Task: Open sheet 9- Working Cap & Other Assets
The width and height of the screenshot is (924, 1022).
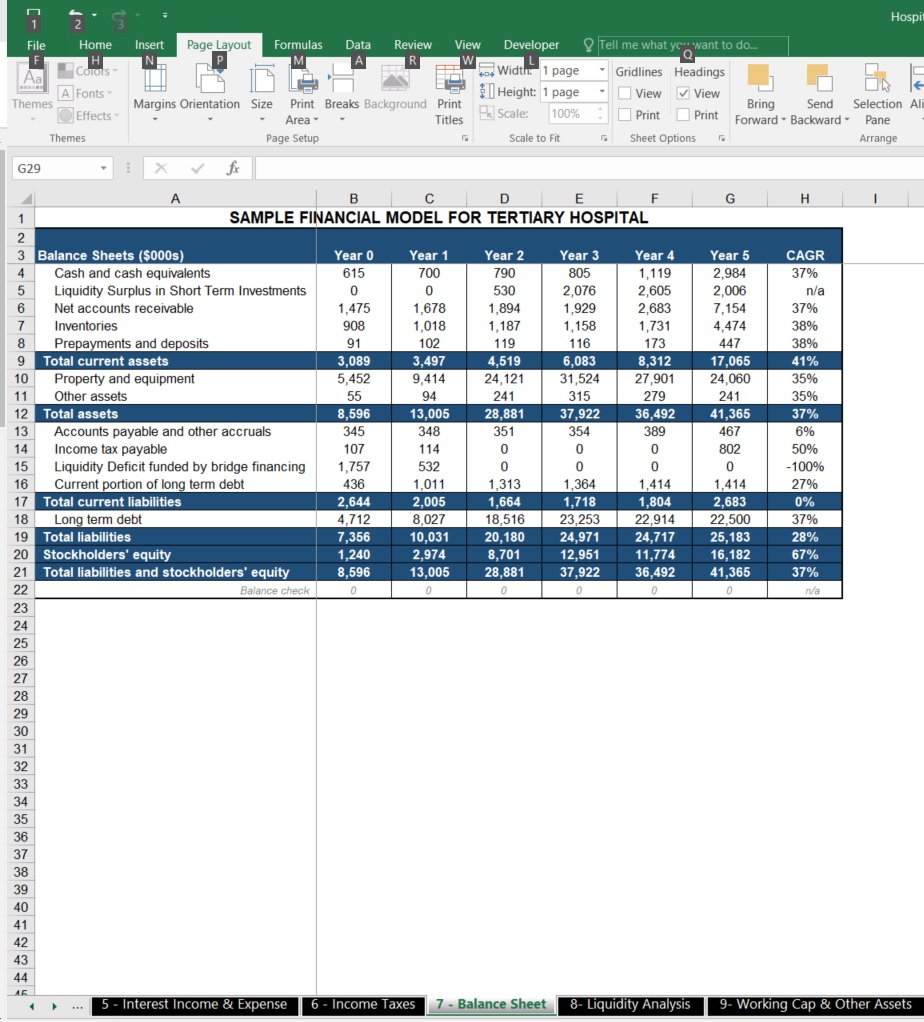Action: tap(815, 1004)
